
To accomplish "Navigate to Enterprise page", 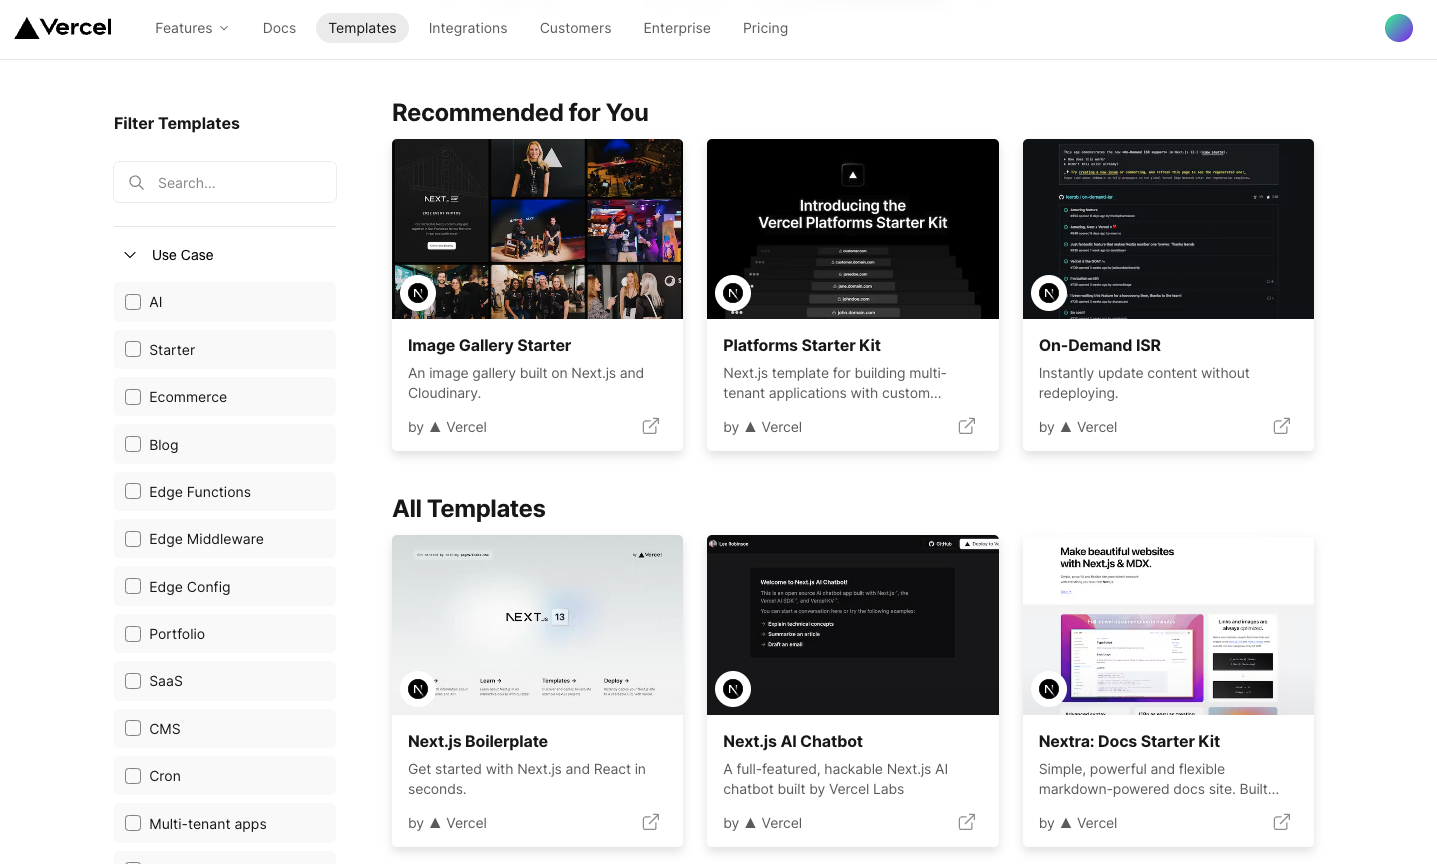I will pyautogui.click(x=677, y=28).
